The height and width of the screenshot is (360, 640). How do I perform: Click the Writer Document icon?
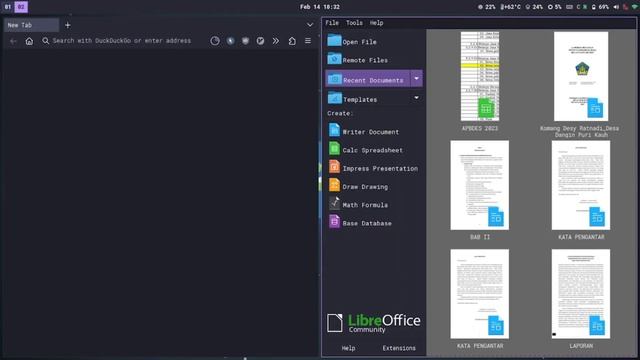[334, 130]
